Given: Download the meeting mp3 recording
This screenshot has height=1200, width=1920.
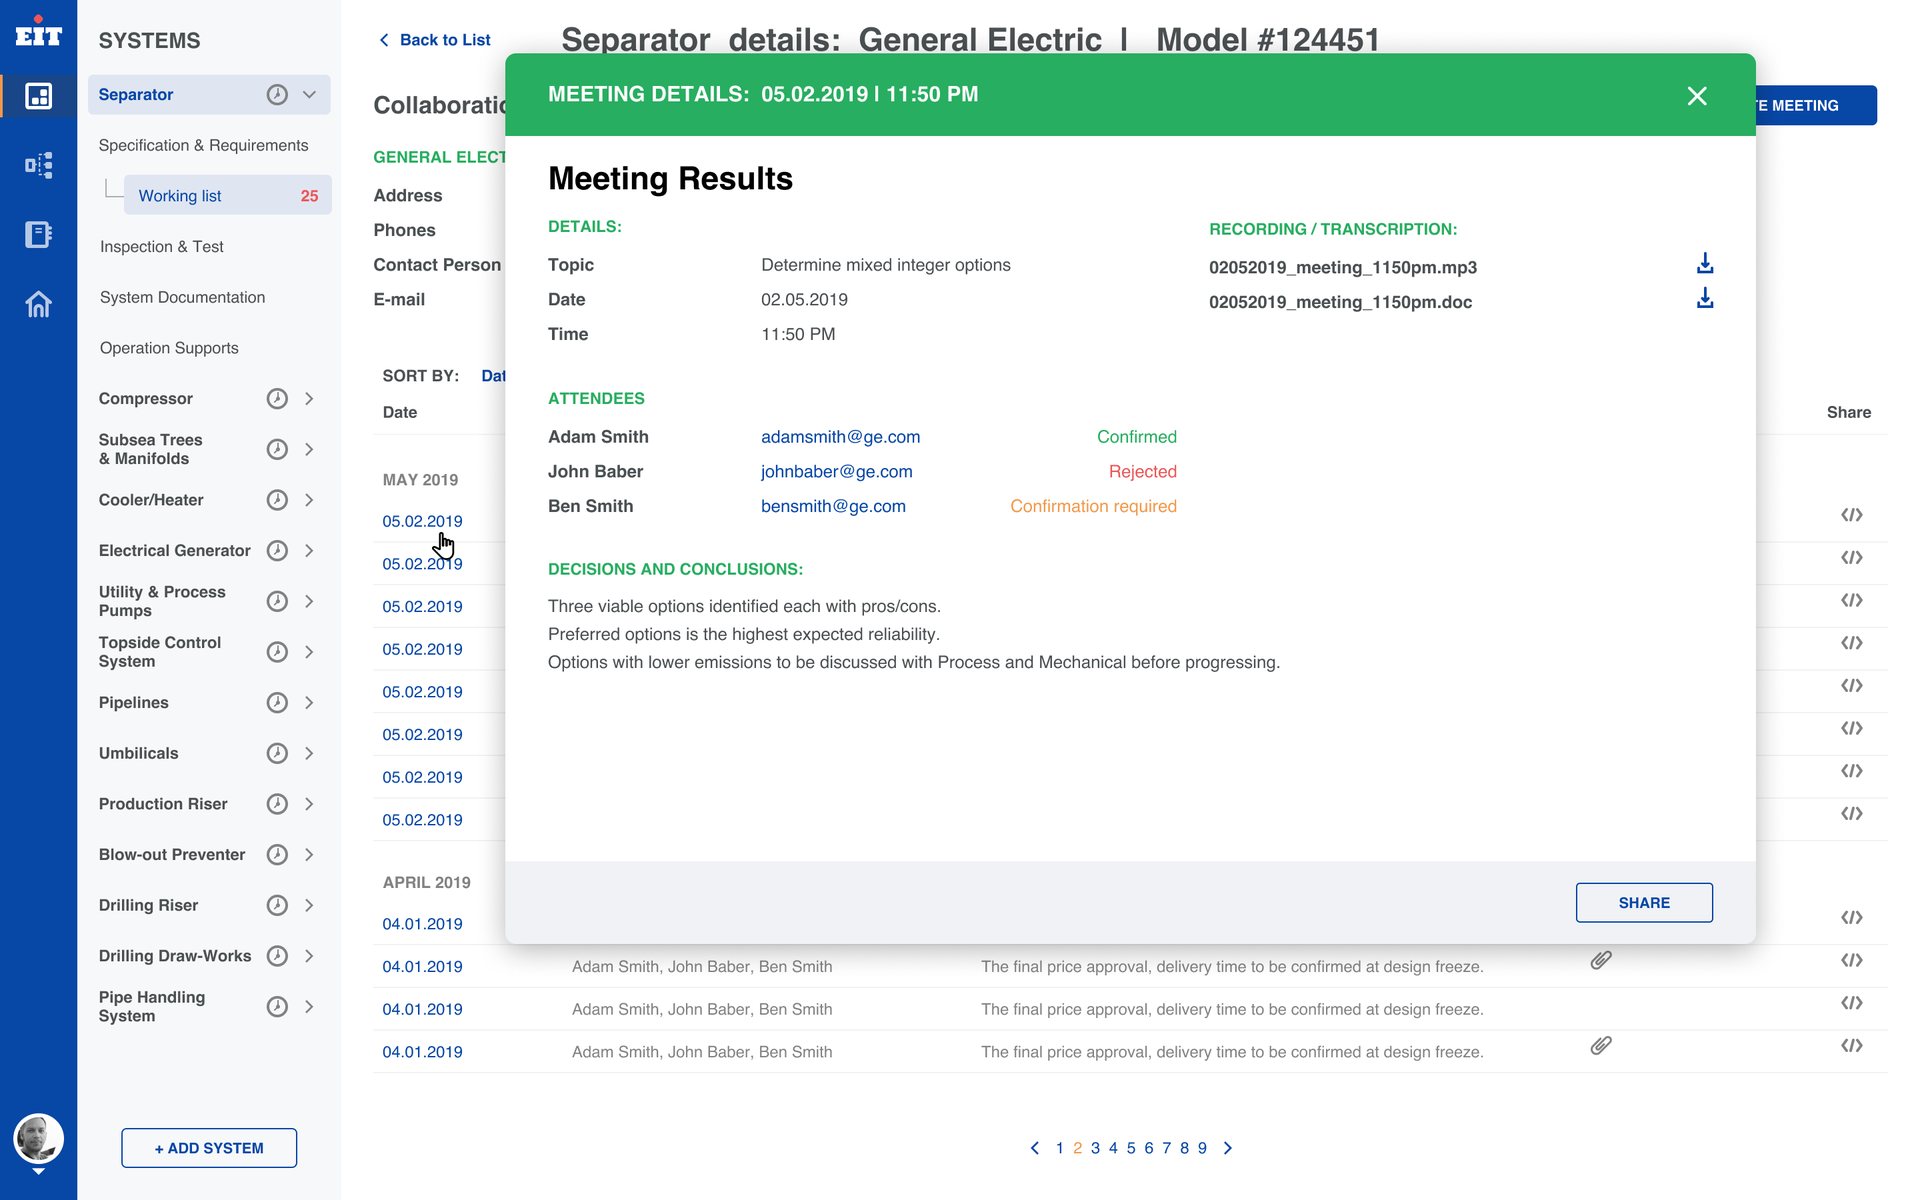Looking at the screenshot, I should [1705, 264].
